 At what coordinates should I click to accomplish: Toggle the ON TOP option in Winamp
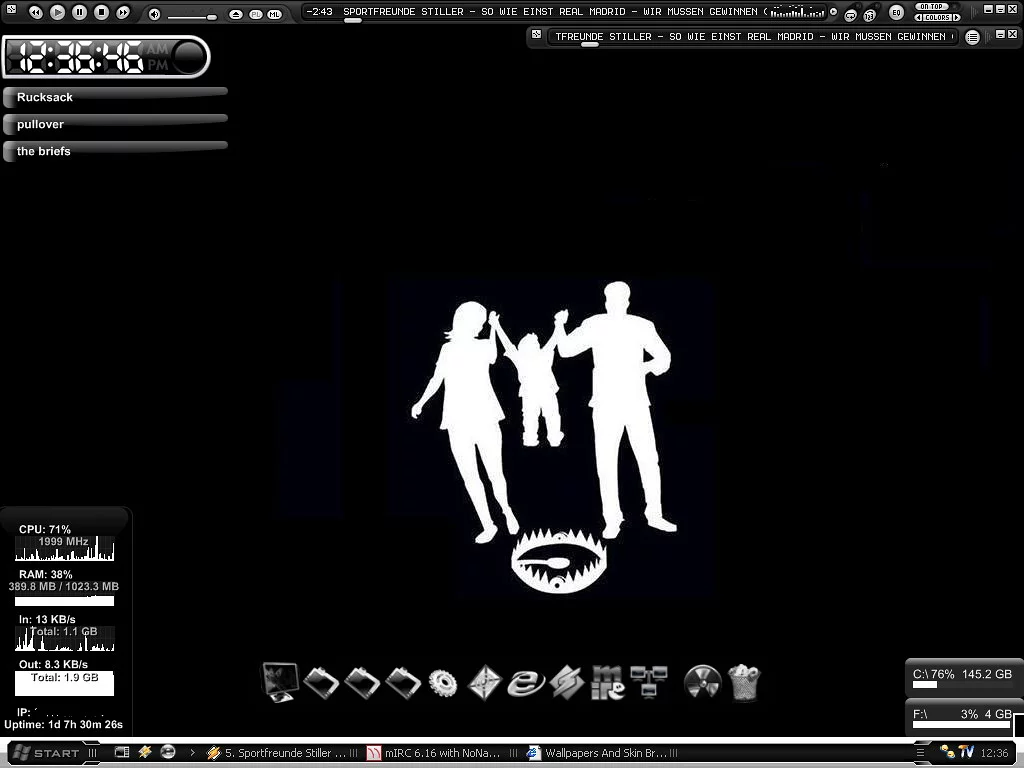[x=931, y=7]
